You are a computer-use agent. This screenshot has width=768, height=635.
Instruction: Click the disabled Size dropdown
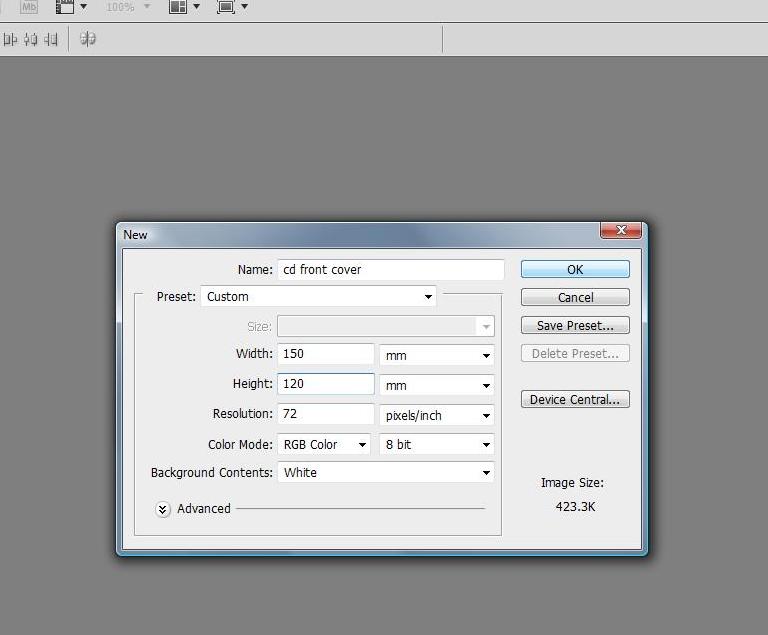385,326
